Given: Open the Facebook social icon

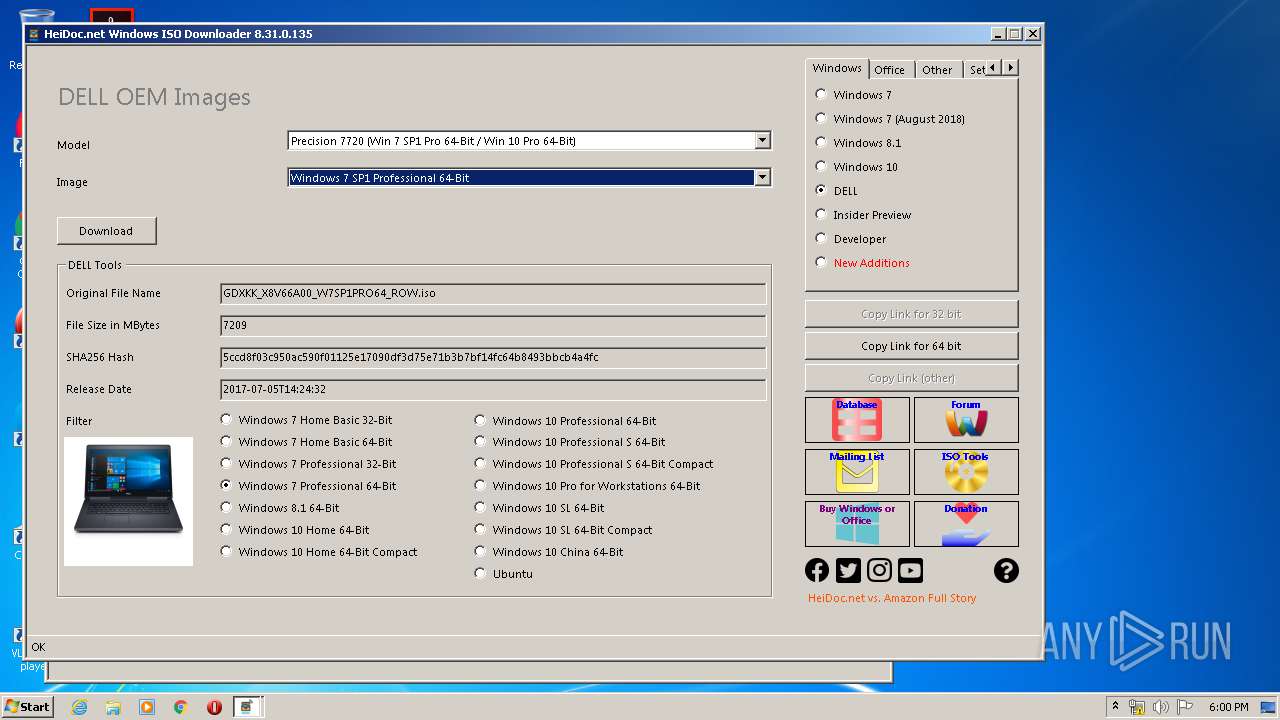Looking at the screenshot, I should tap(817, 570).
